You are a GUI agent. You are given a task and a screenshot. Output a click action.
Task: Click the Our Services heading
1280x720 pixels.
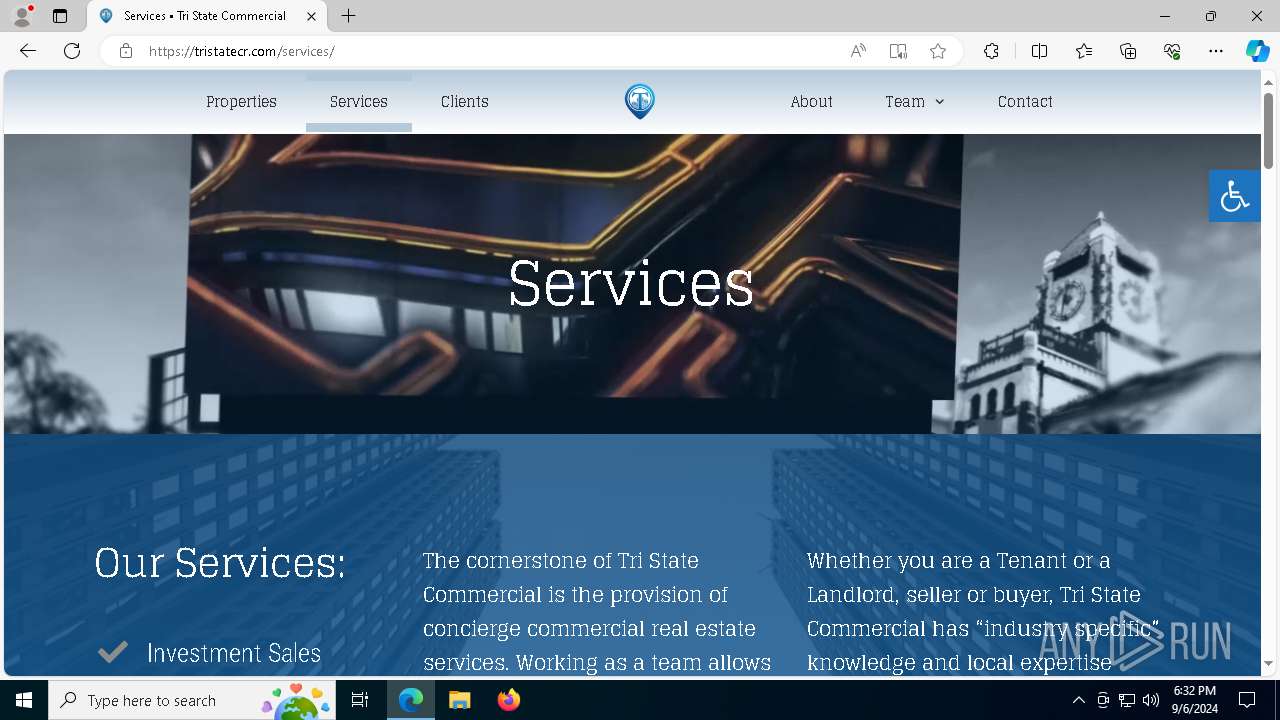coord(220,563)
